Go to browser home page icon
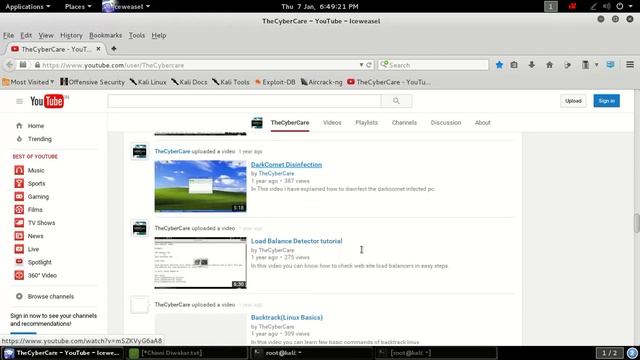 [549, 65]
